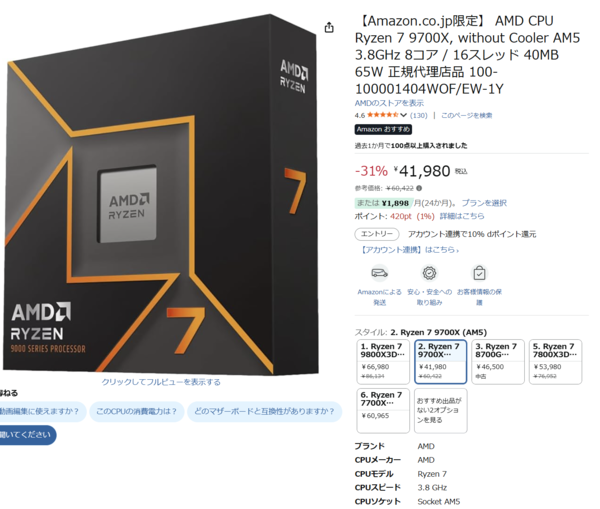Click the motherboard compatibility question chip
The height and width of the screenshot is (509, 600).
click(264, 411)
